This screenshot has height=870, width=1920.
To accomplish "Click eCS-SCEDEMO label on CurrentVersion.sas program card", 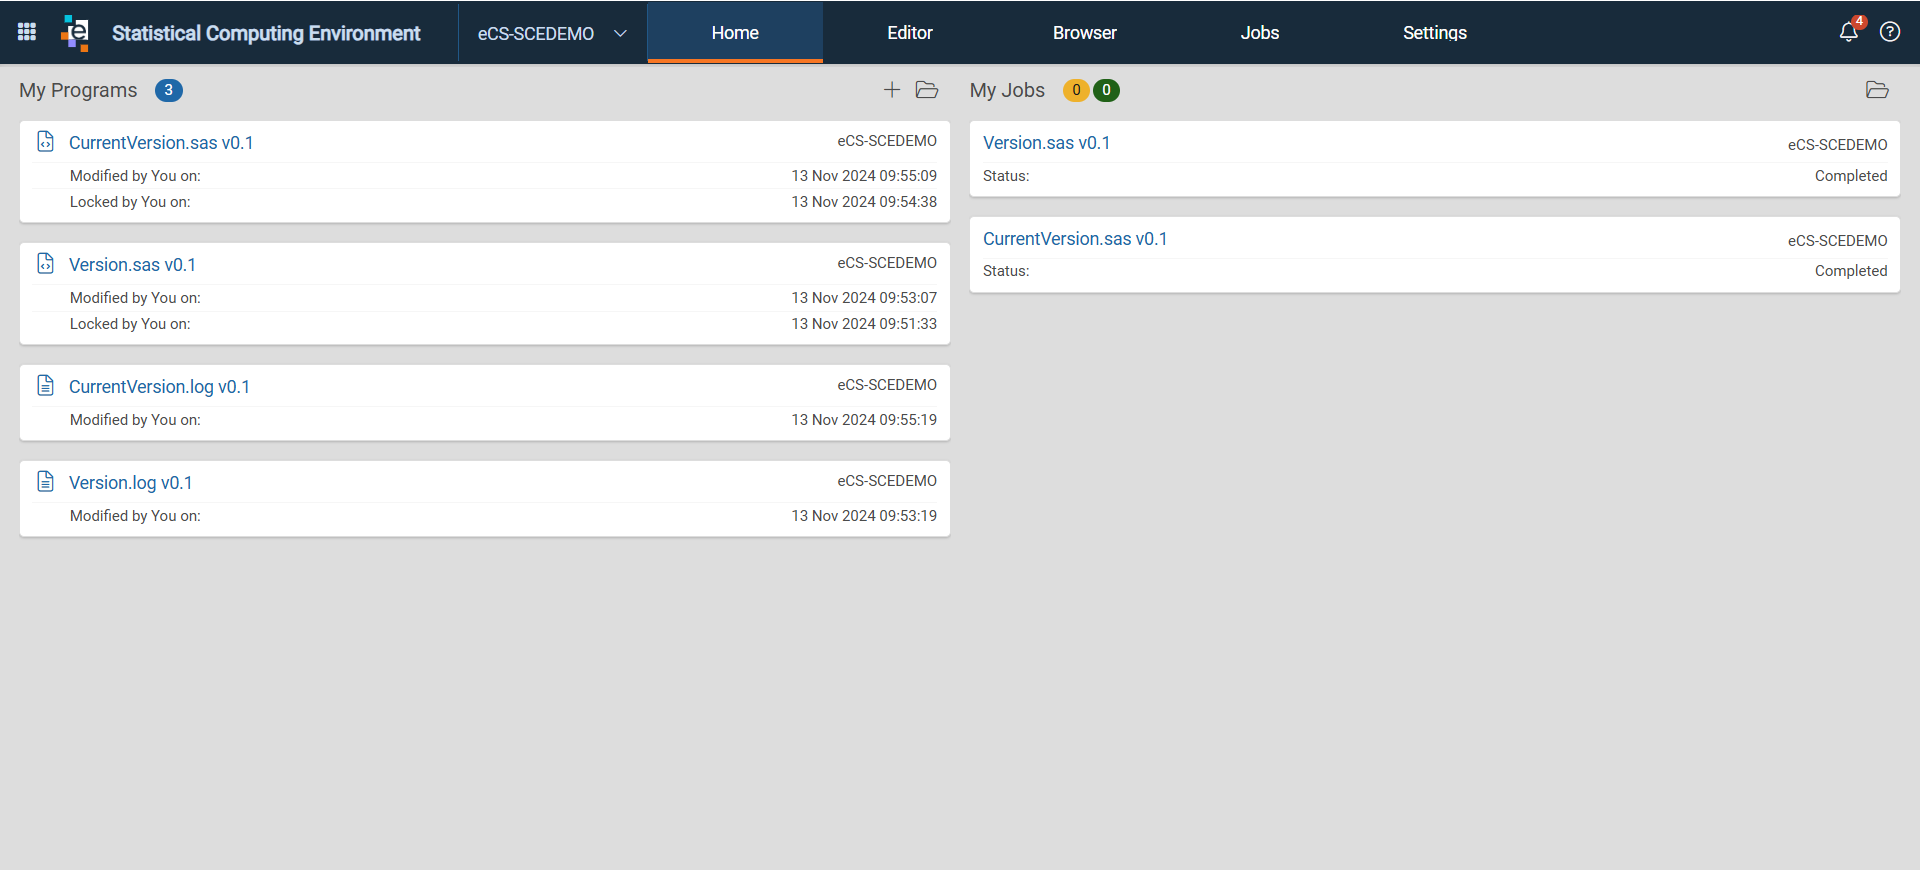I will pos(887,141).
